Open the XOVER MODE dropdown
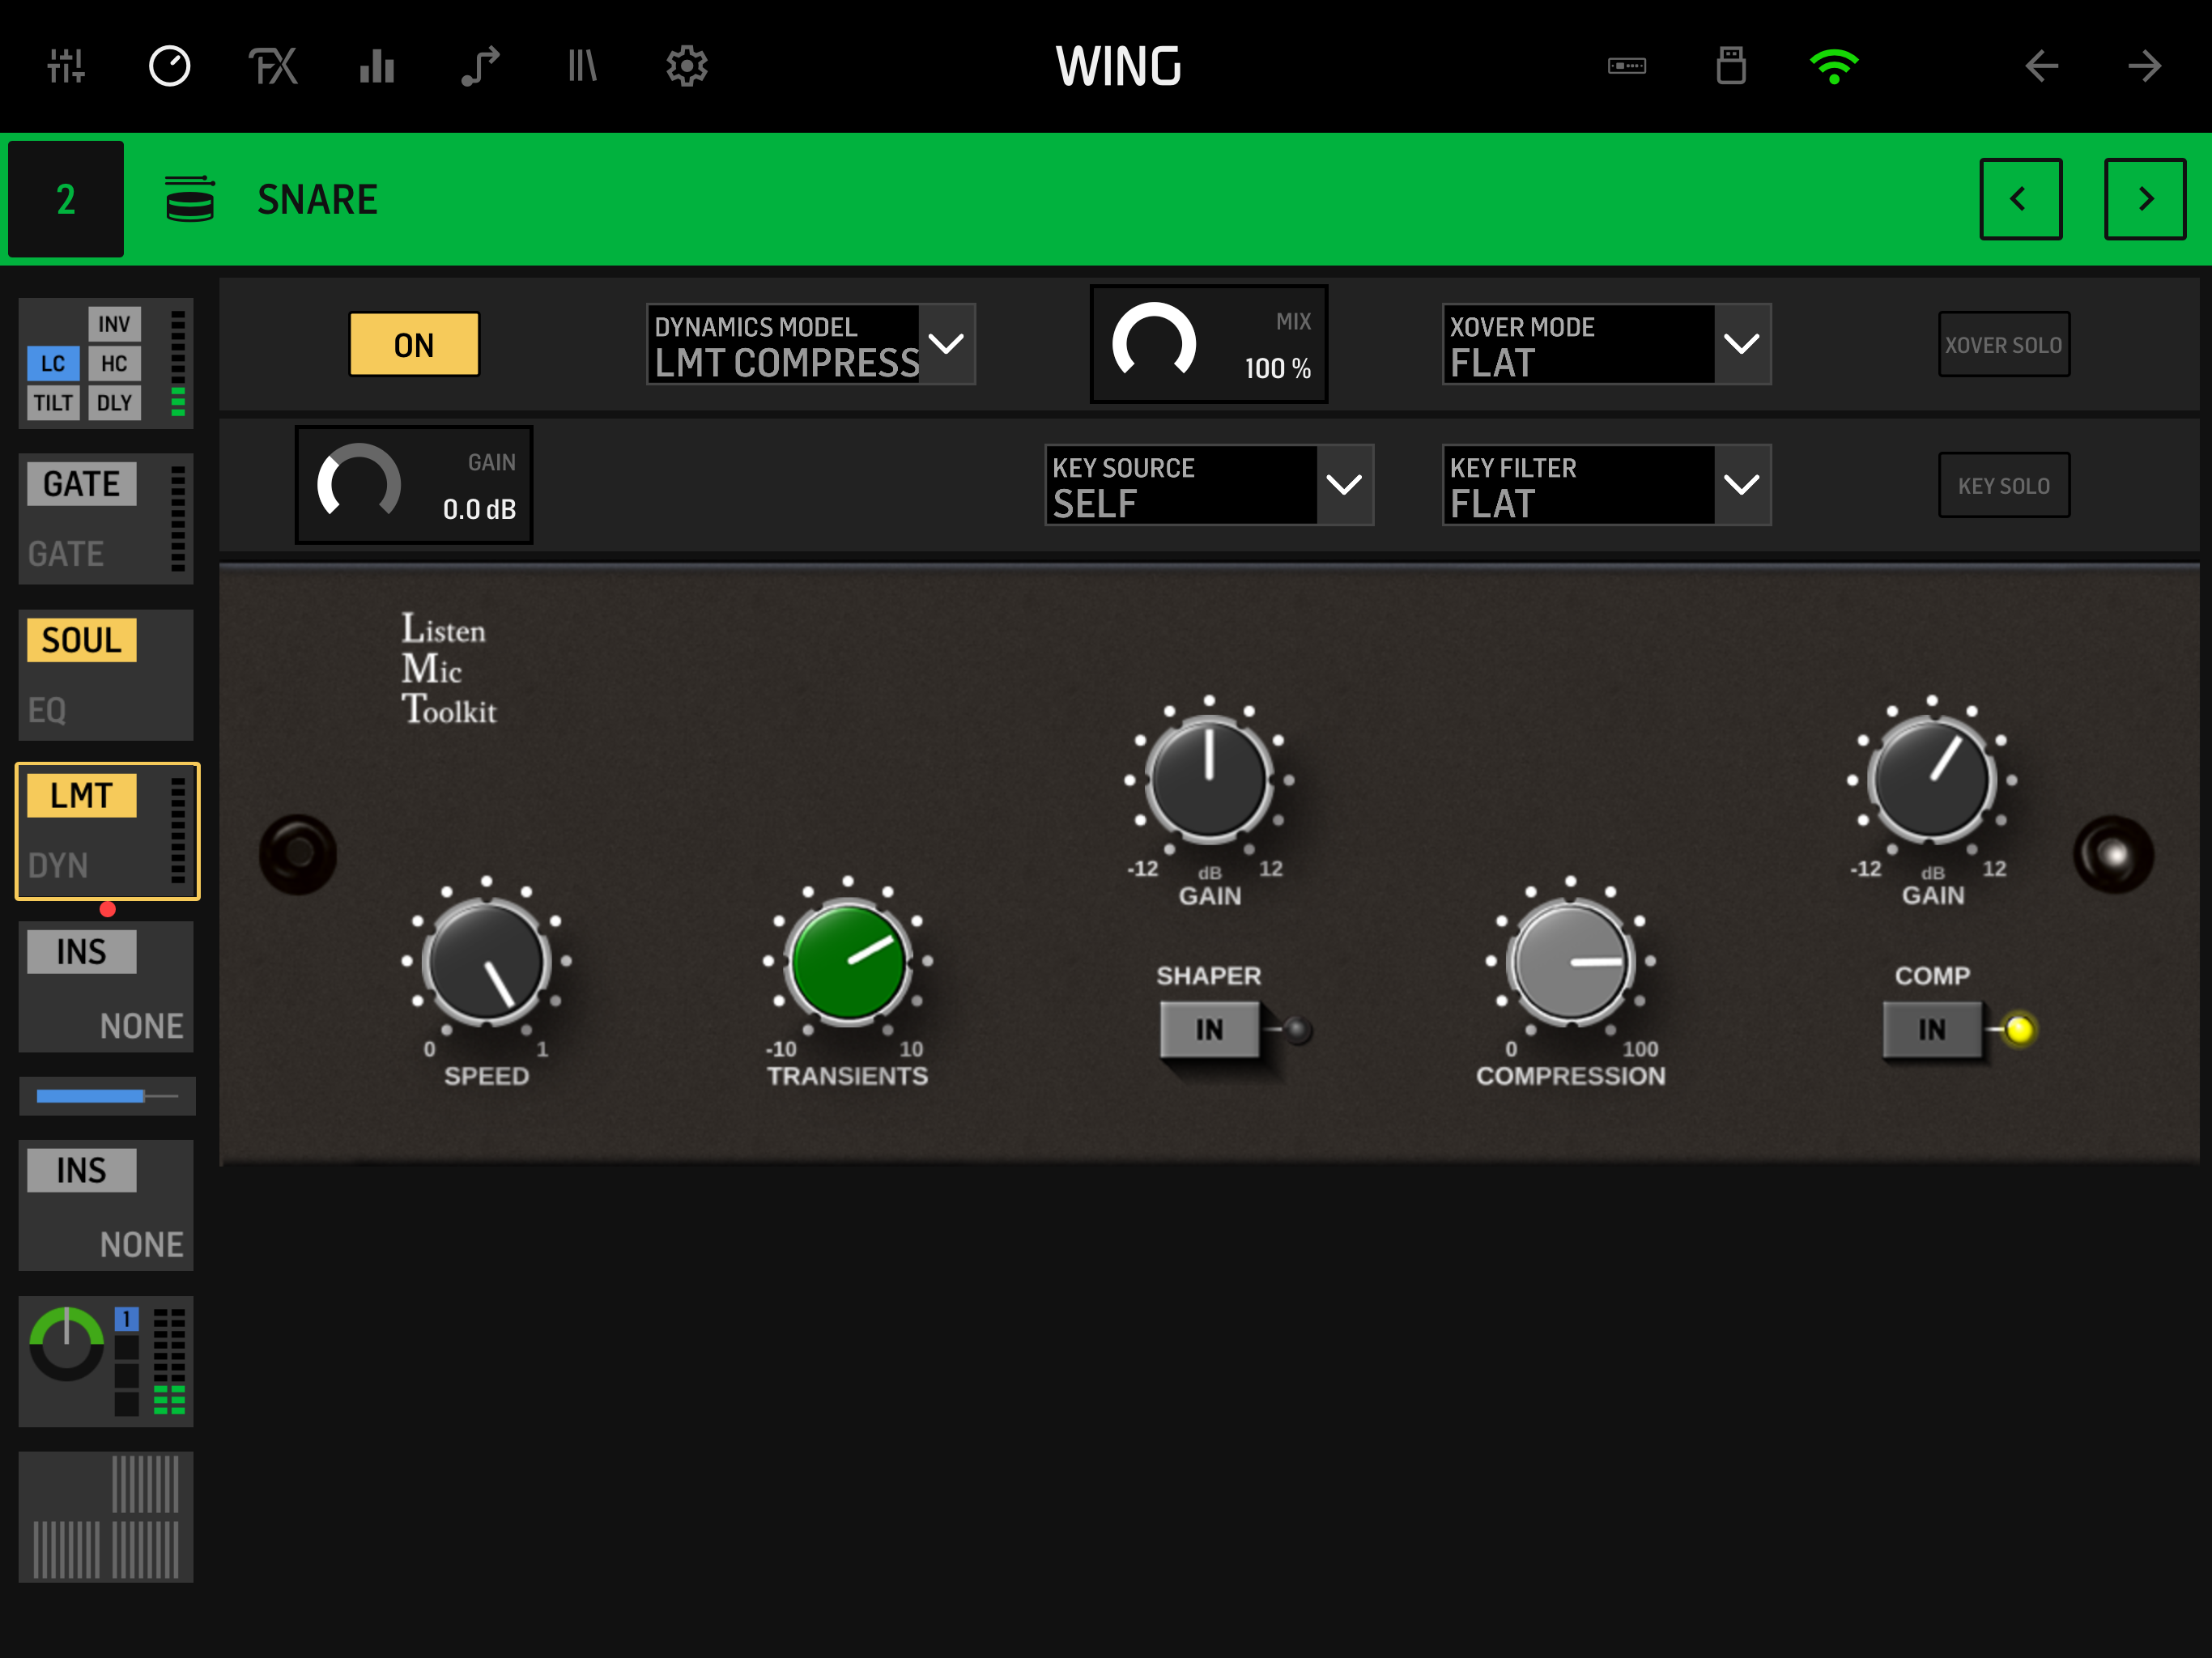This screenshot has height=1658, width=2212. pyautogui.click(x=1607, y=344)
